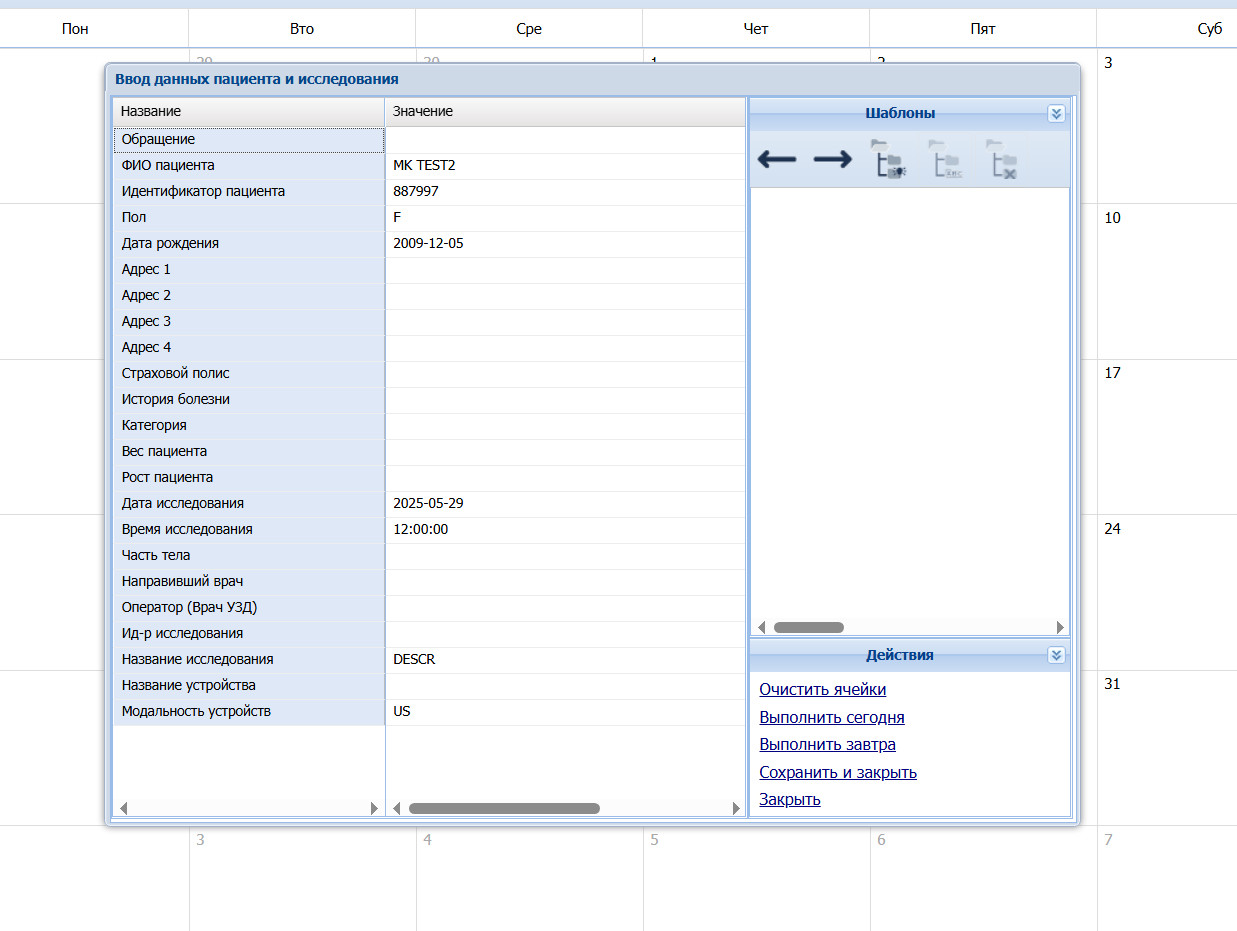This screenshot has height=931, width=1237.
Task: Click the rename template folder icon
Action: [x=947, y=159]
